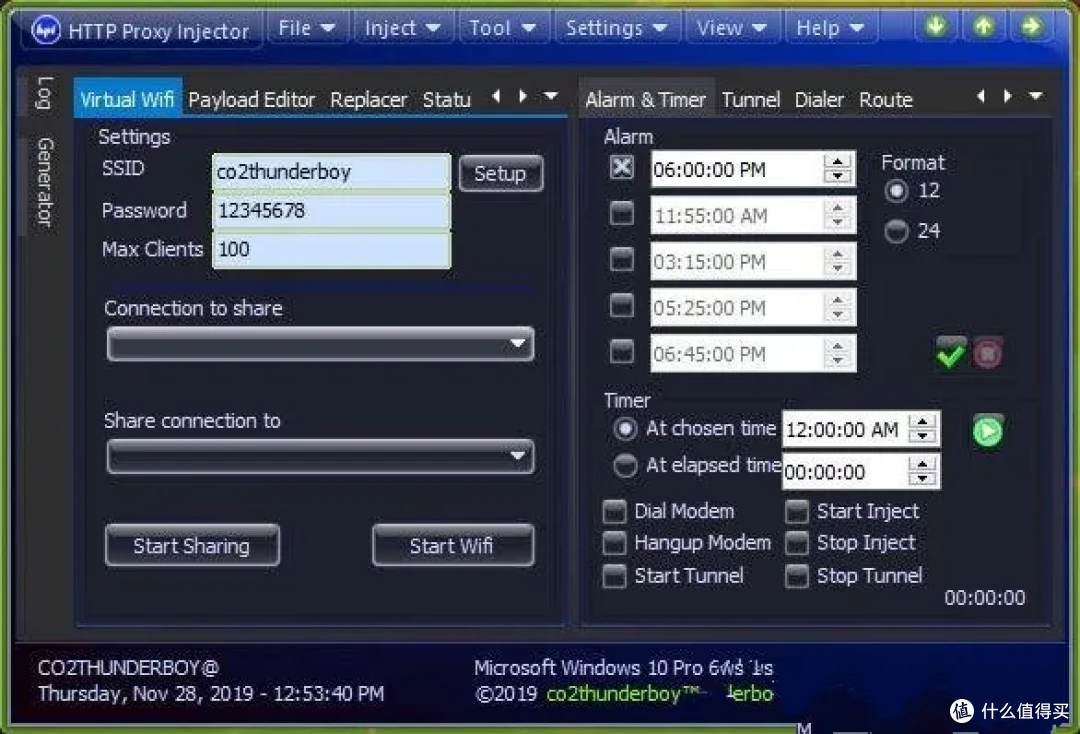Click the Setup button
1080x734 pixels.
pyautogui.click(x=501, y=173)
